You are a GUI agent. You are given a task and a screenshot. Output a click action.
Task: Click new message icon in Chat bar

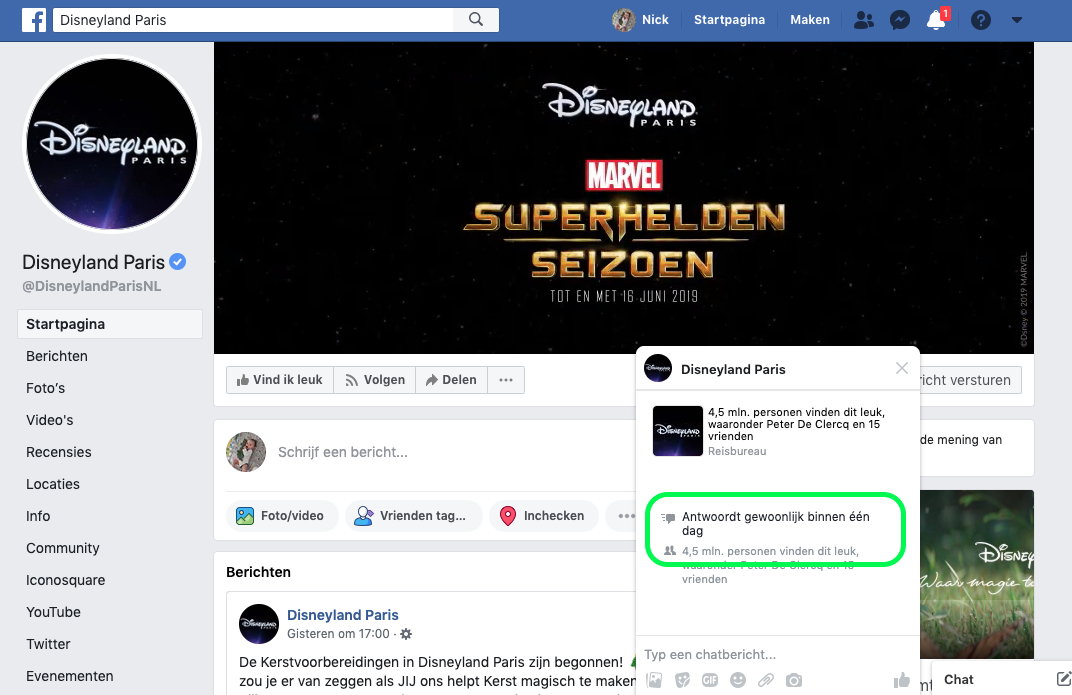click(1063, 679)
